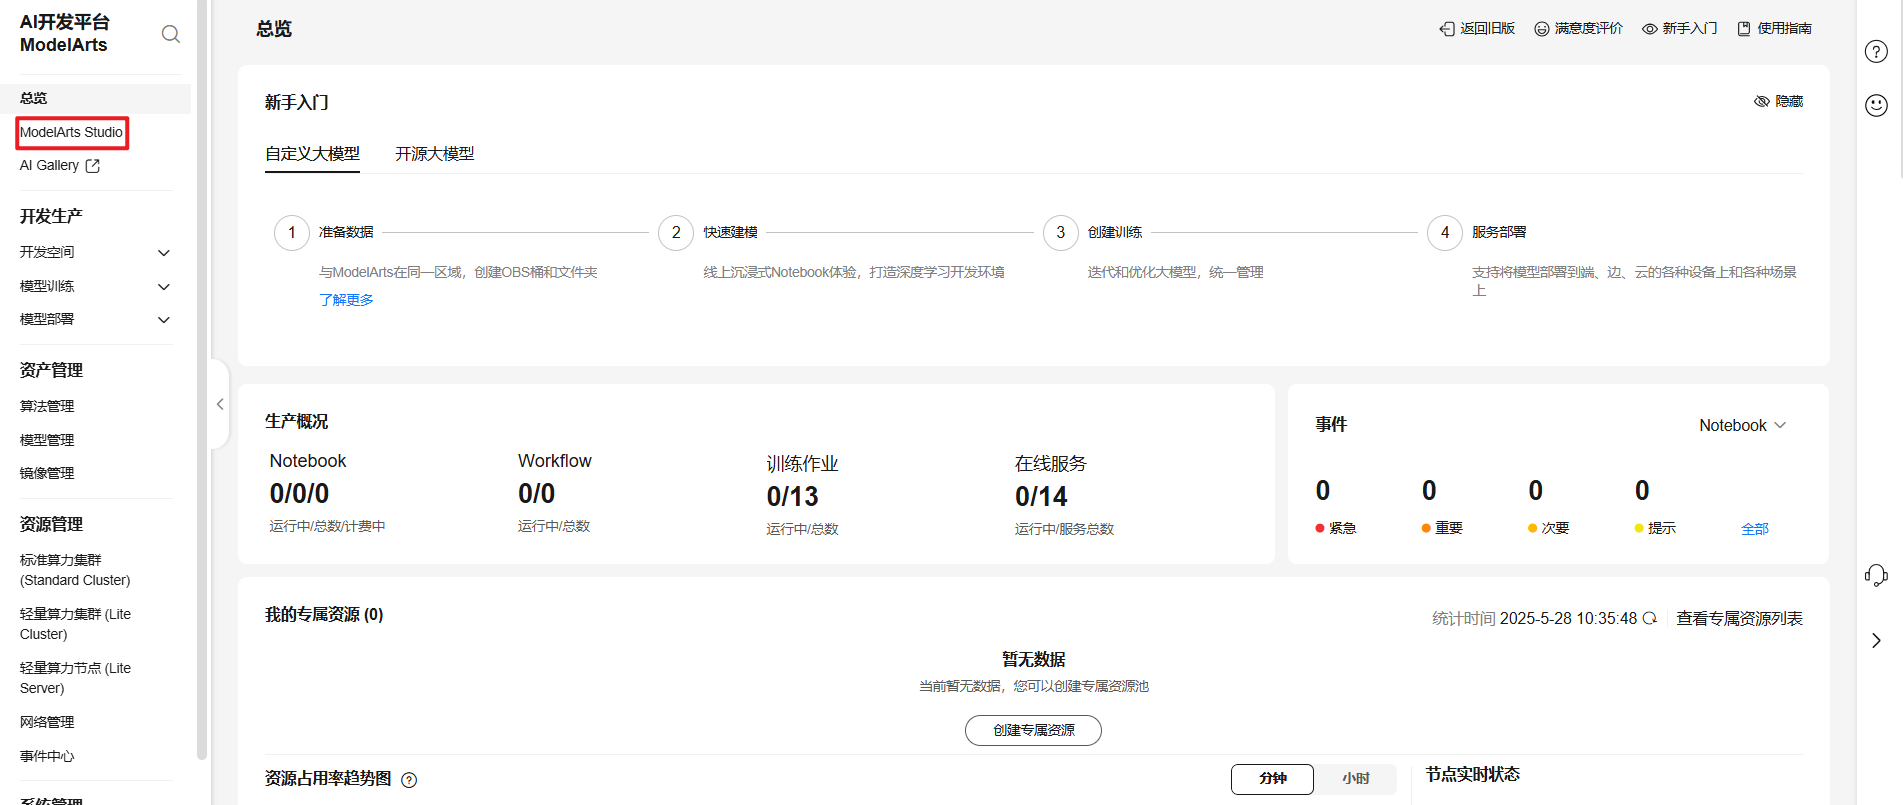Viewport: 1903px width, 805px height.
Task: Hide the 新手入门 panel using 隐藏
Action: pos(1779,101)
